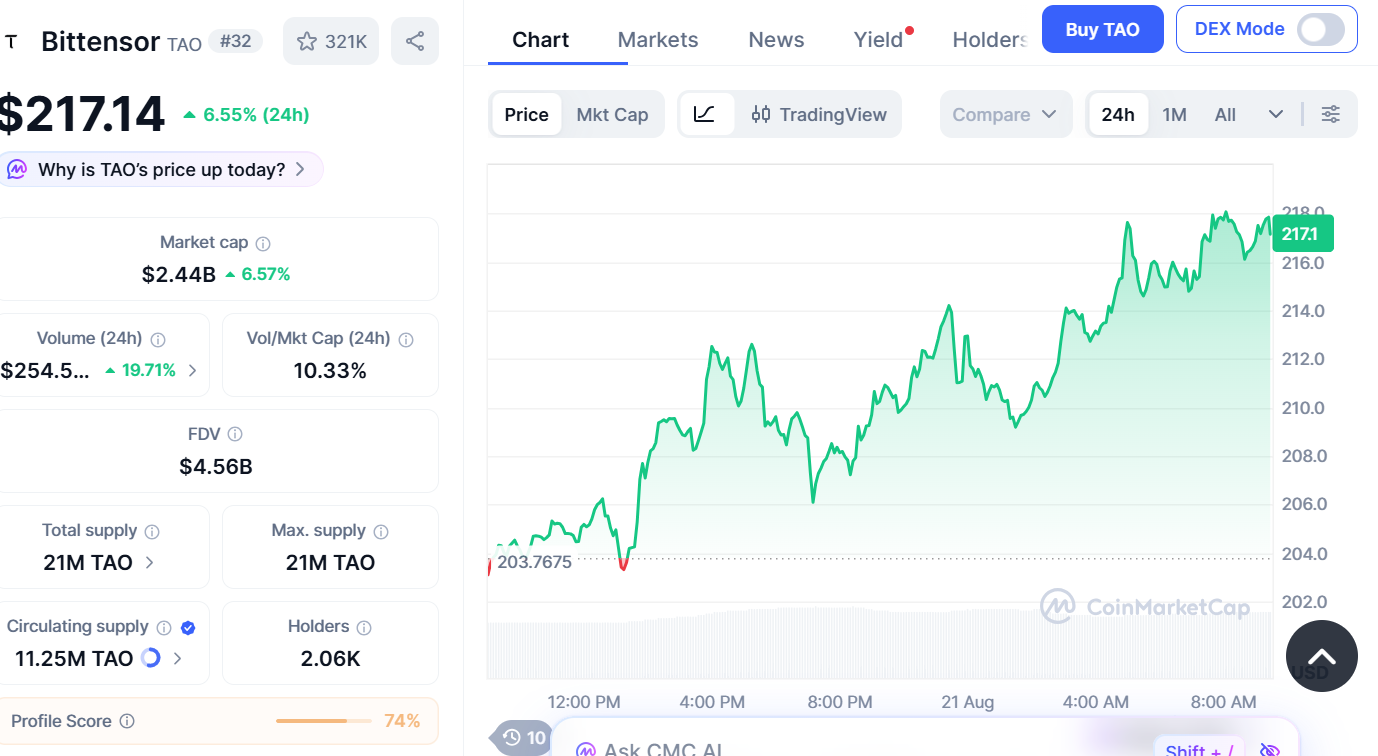
Task: Open the Markets tab
Action: coord(658,40)
